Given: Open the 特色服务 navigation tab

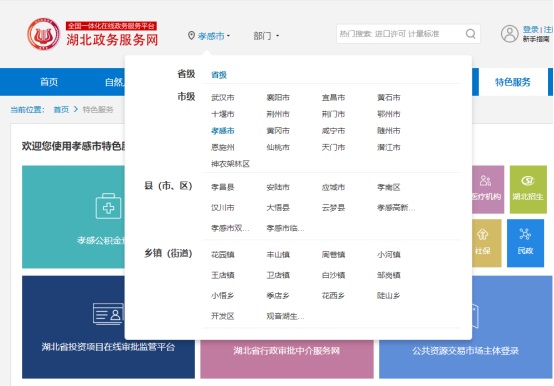Looking at the screenshot, I should 513,82.
